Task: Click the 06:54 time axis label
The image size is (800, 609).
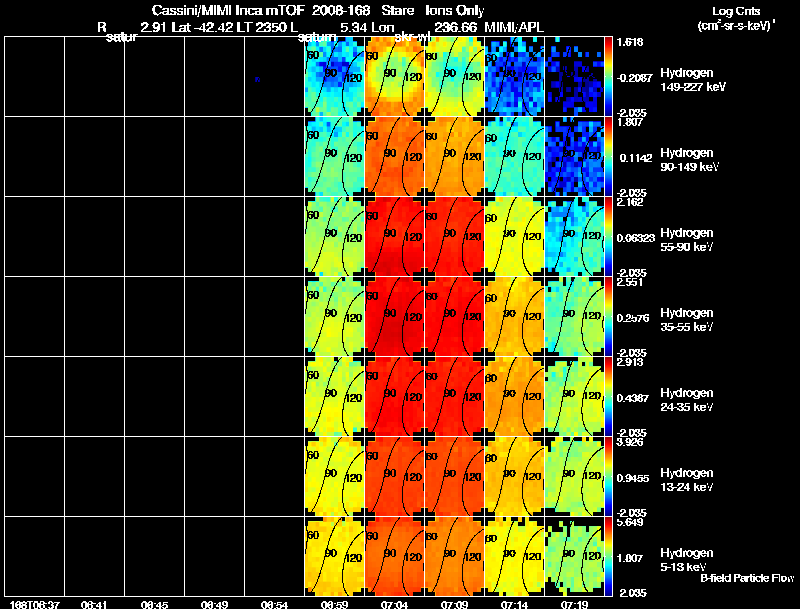Action: (274, 604)
